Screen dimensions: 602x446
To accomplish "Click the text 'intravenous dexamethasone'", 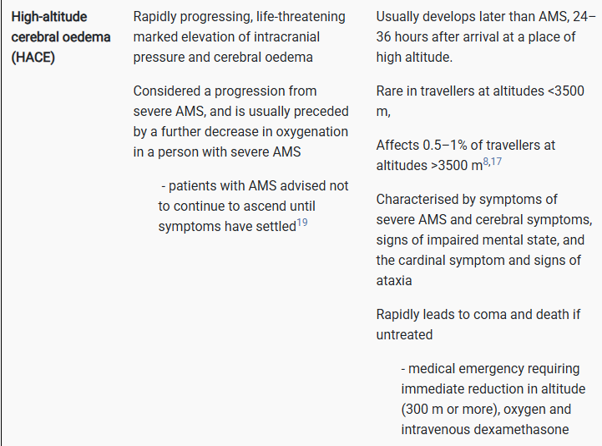I will tap(485, 429).
